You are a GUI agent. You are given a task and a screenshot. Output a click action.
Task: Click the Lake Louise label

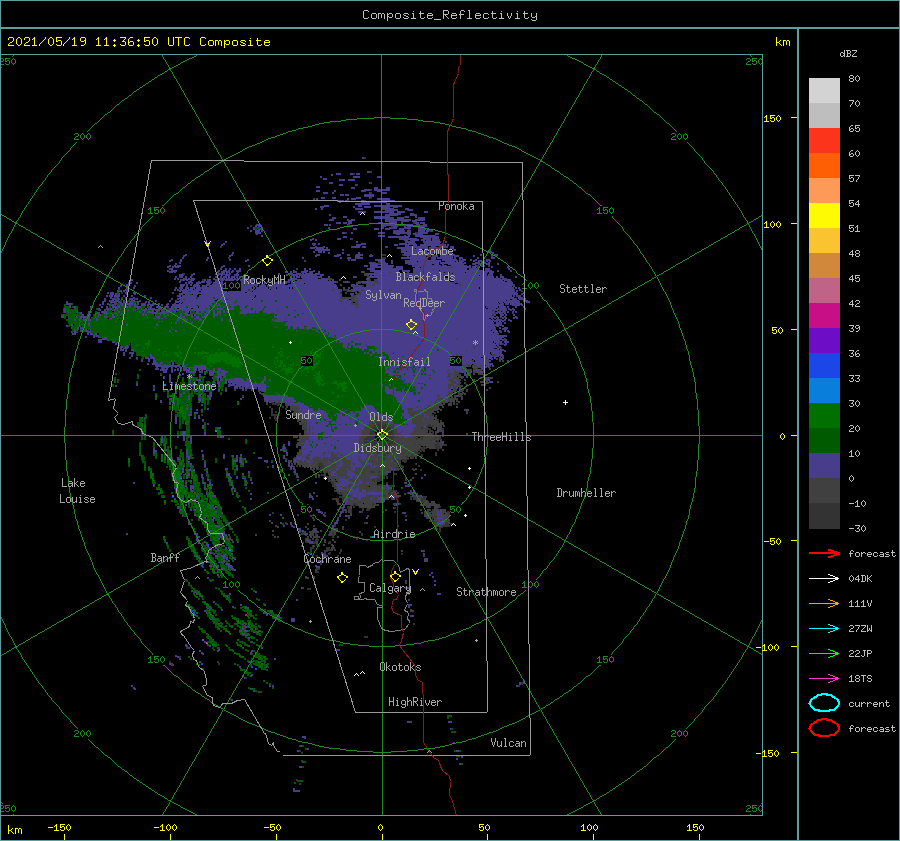(x=77, y=491)
